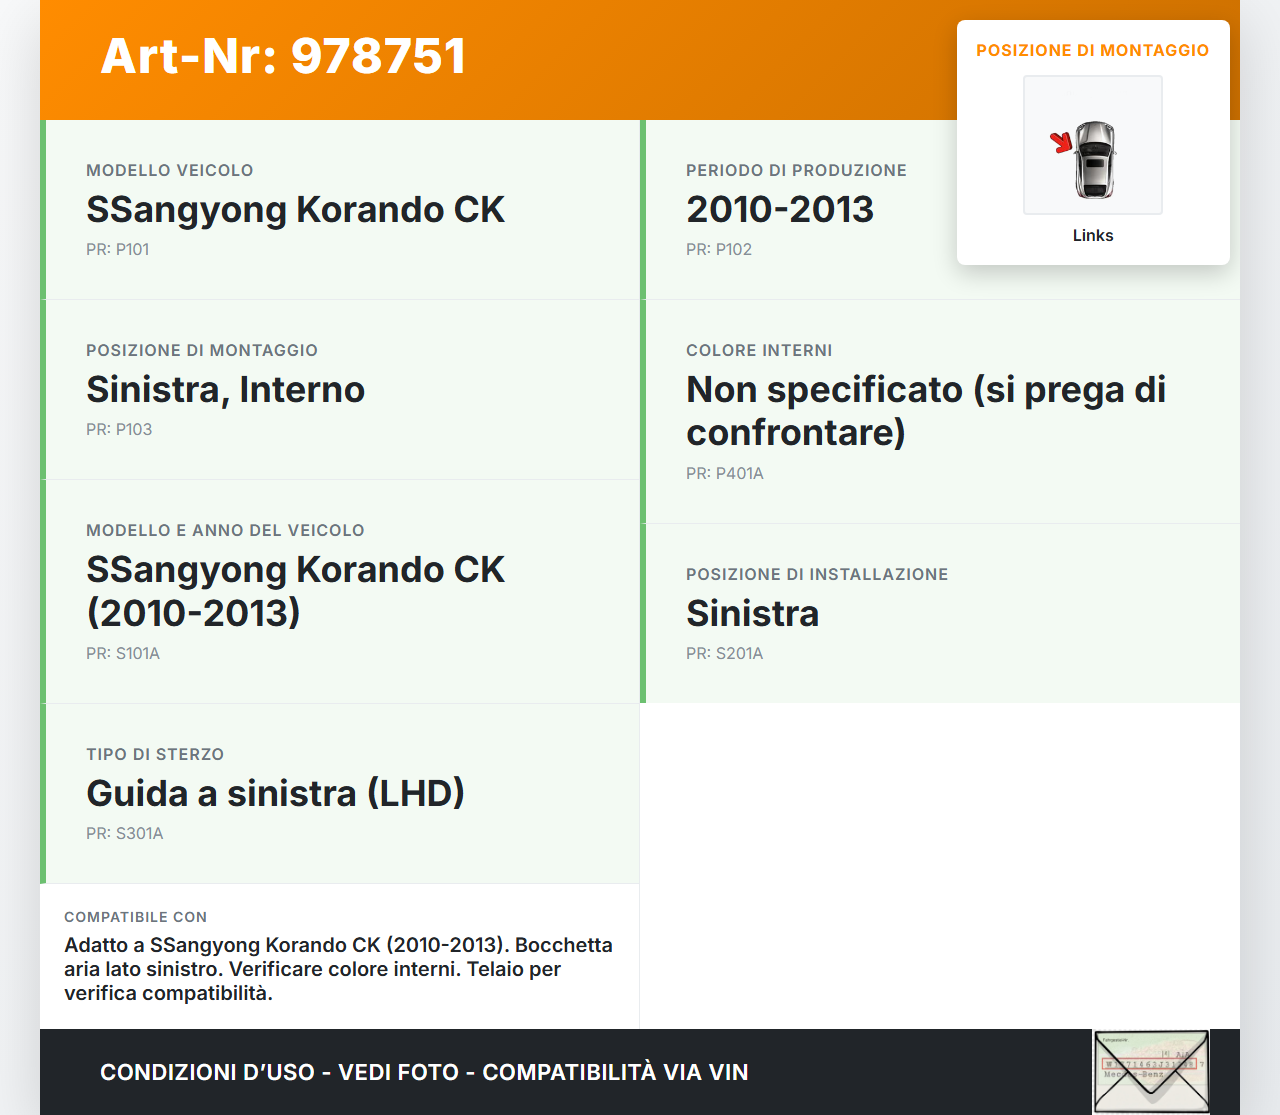1280x1115 pixels.
Task: Click the car top-view mounting position icon
Action: click(x=1092, y=144)
